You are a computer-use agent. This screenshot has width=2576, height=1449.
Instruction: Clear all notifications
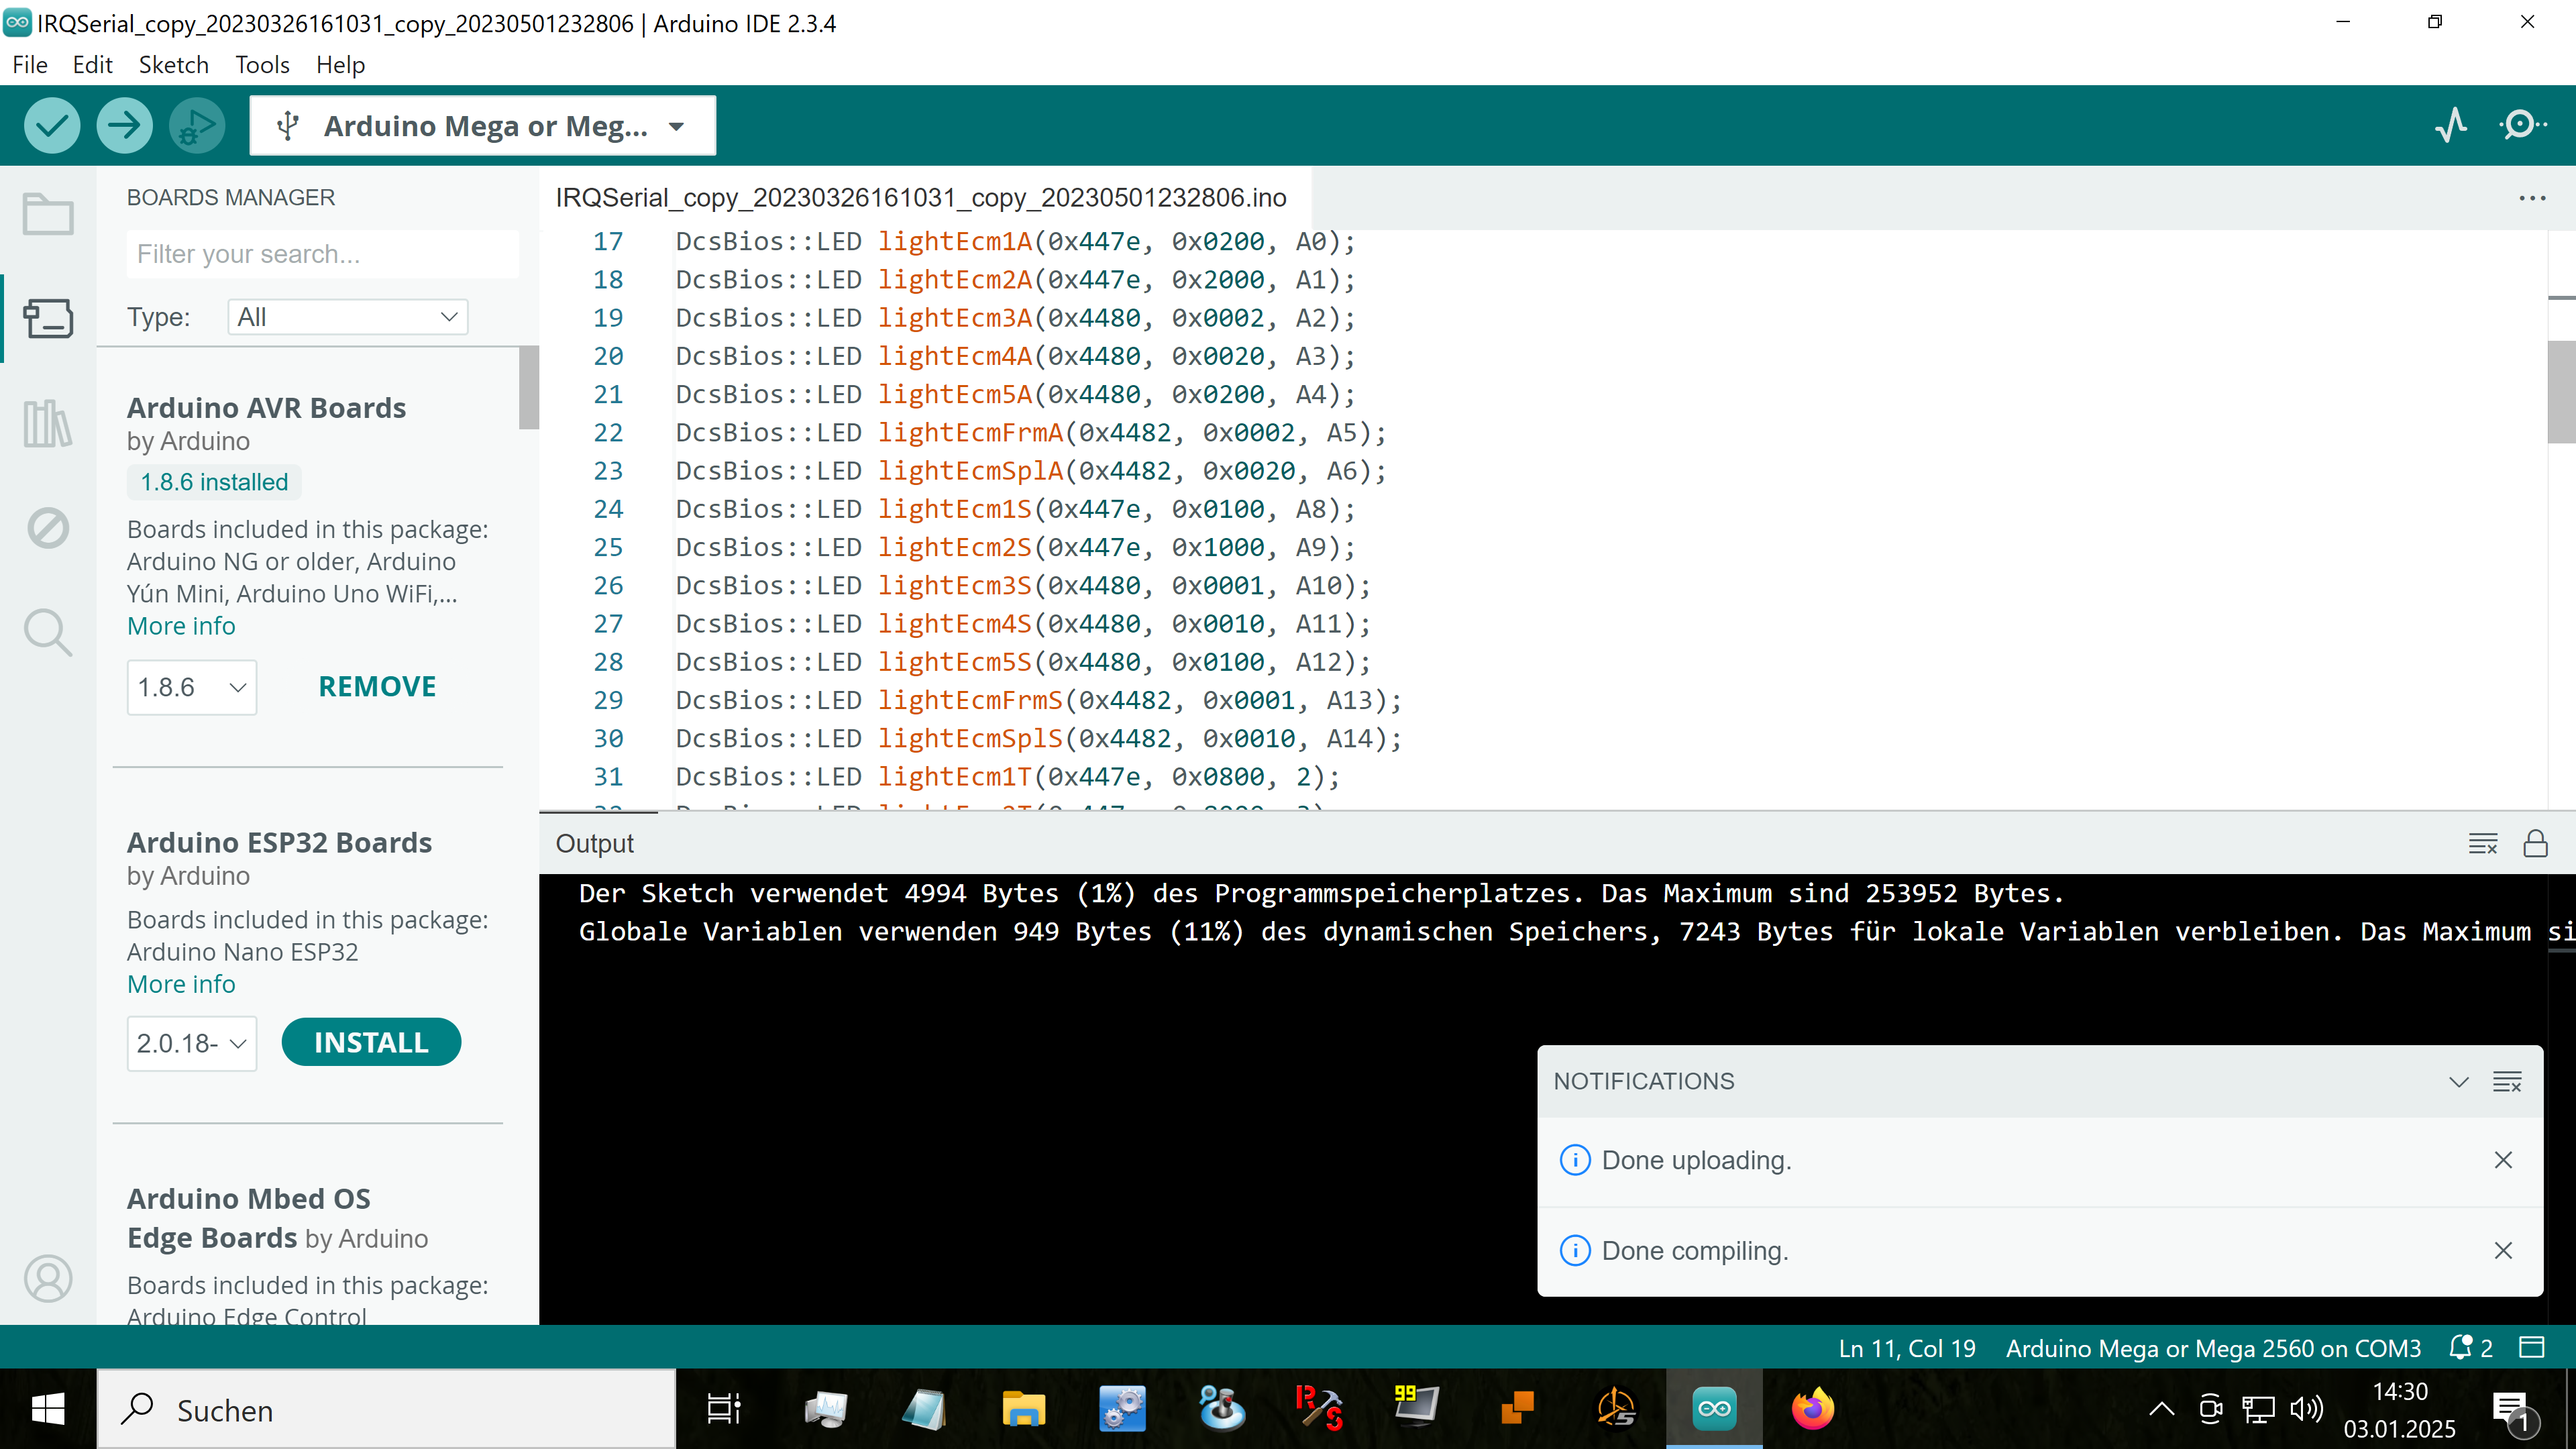pos(2506,1081)
